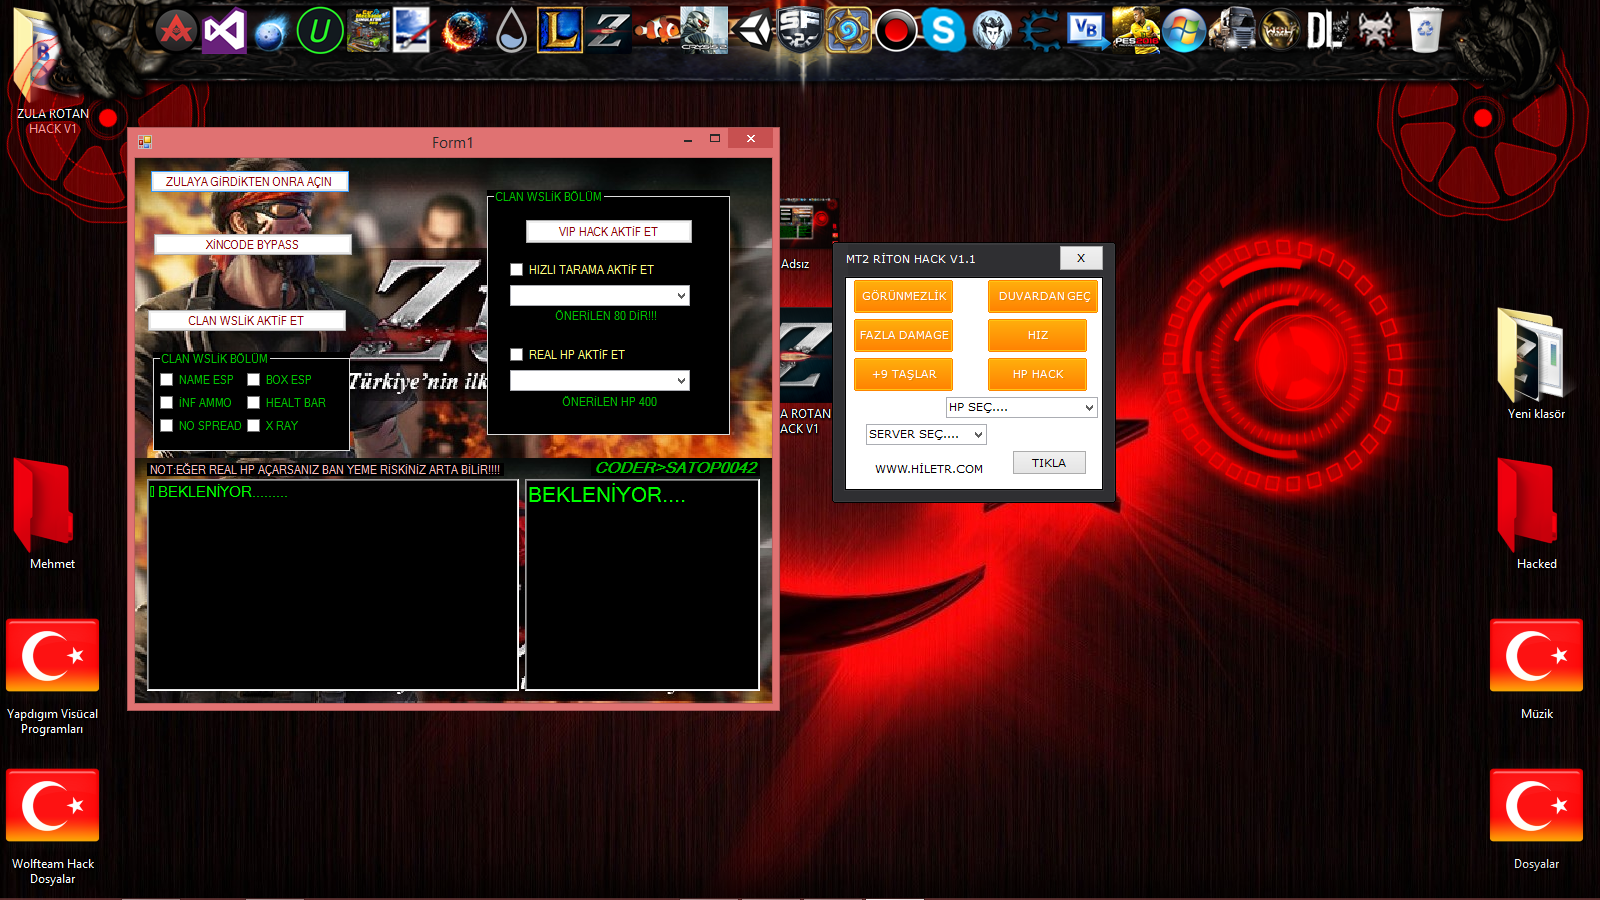Open the SERVER SEÇ.... dropdown
The width and height of the screenshot is (1600, 900).
coord(926,435)
